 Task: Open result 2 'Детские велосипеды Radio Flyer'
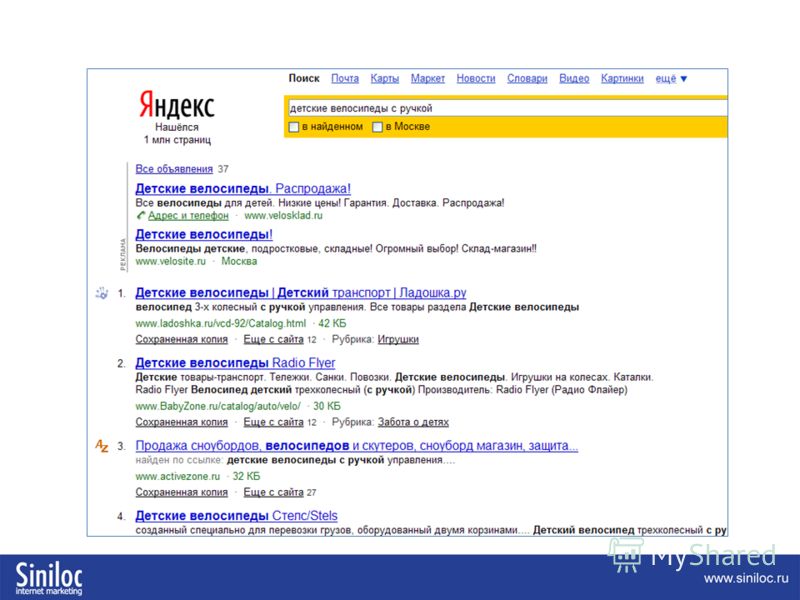(235, 363)
